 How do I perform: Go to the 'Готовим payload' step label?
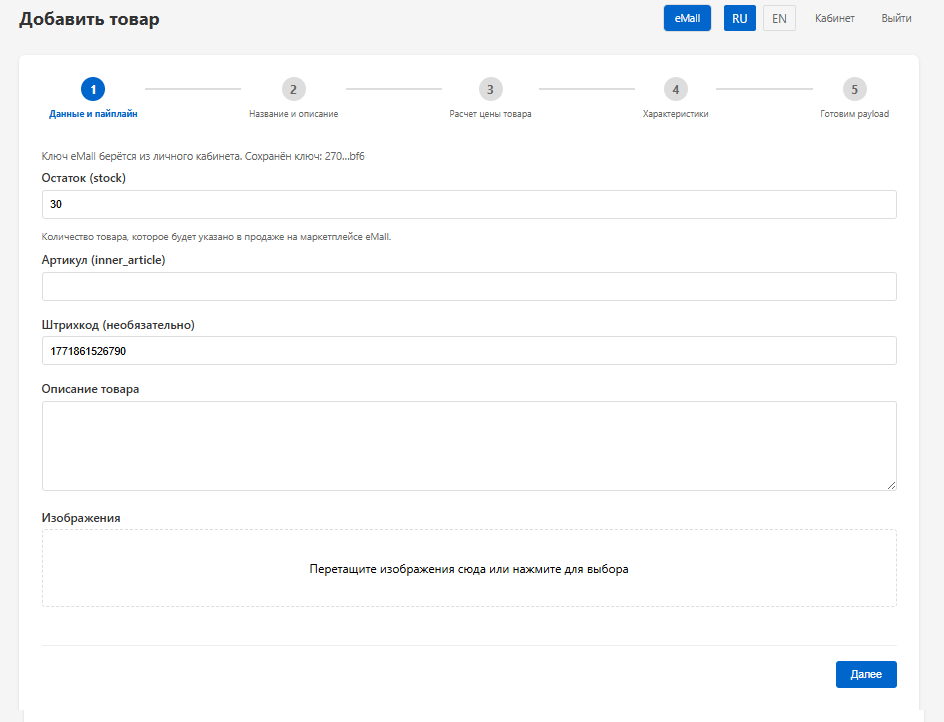(854, 114)
